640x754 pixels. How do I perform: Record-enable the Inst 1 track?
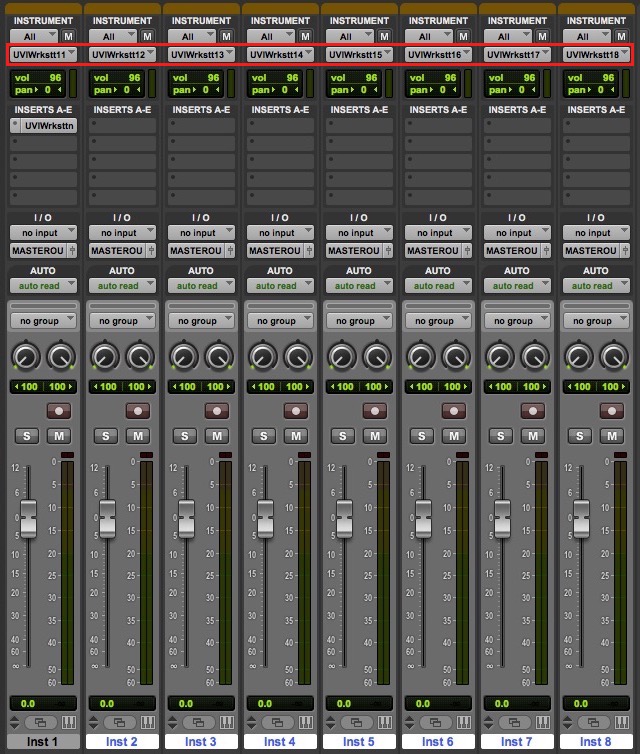pos(59,411)
